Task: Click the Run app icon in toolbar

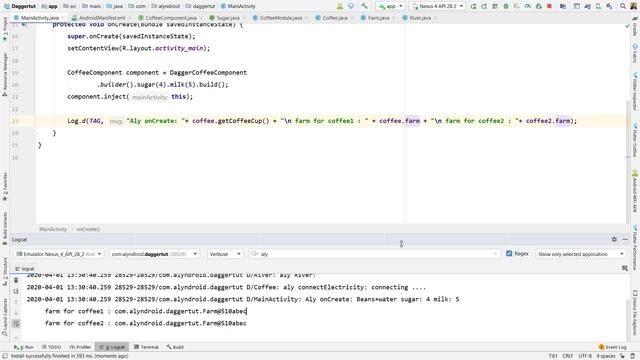Action: (x=473, y=6)
